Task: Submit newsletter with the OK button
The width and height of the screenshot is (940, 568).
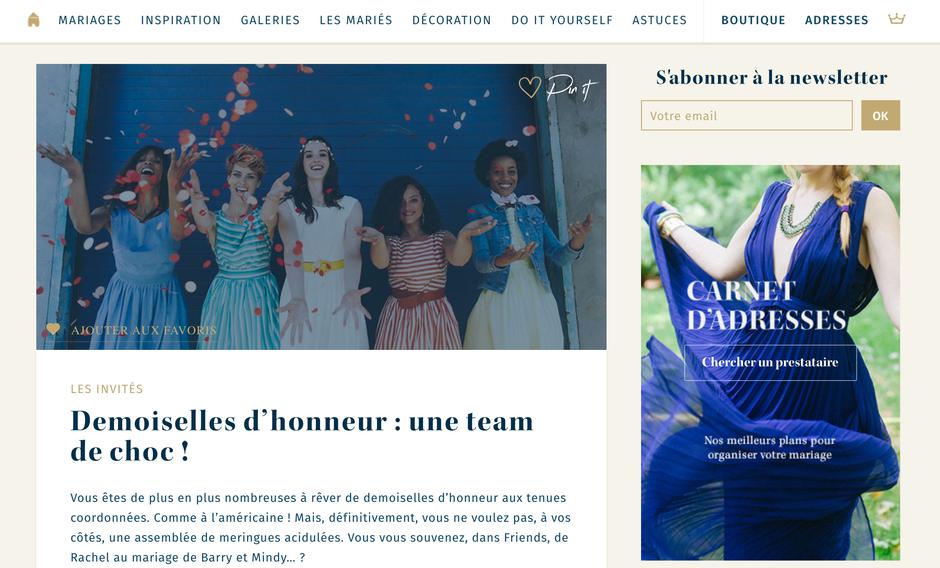Action: pyautogui.click(x=881, y=116)
